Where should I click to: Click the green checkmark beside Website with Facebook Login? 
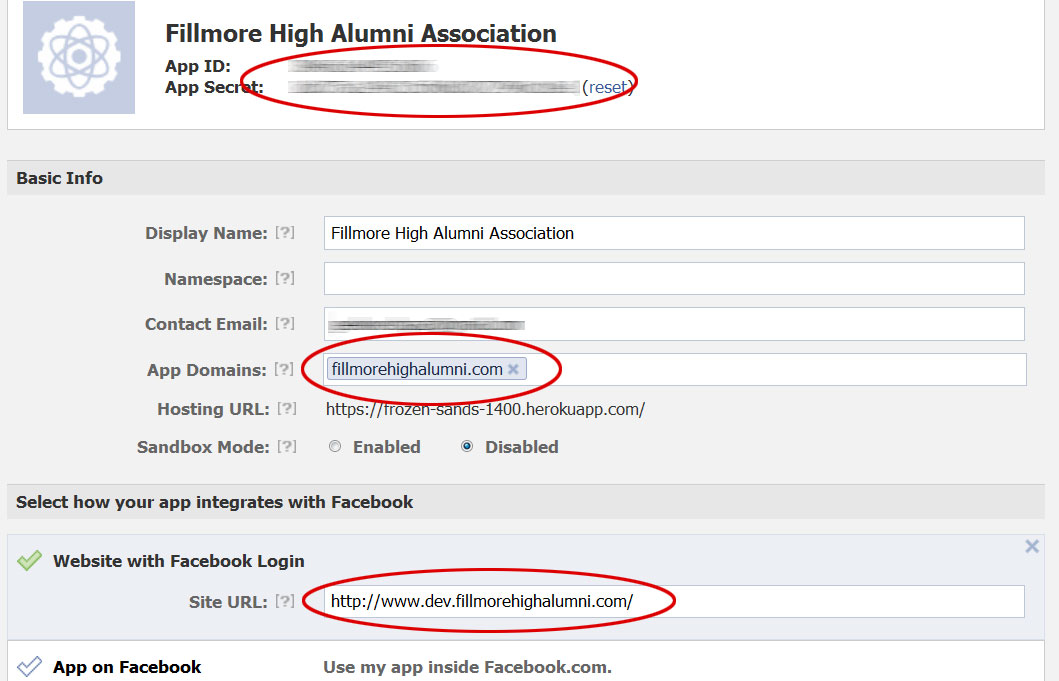coord(30,561)
